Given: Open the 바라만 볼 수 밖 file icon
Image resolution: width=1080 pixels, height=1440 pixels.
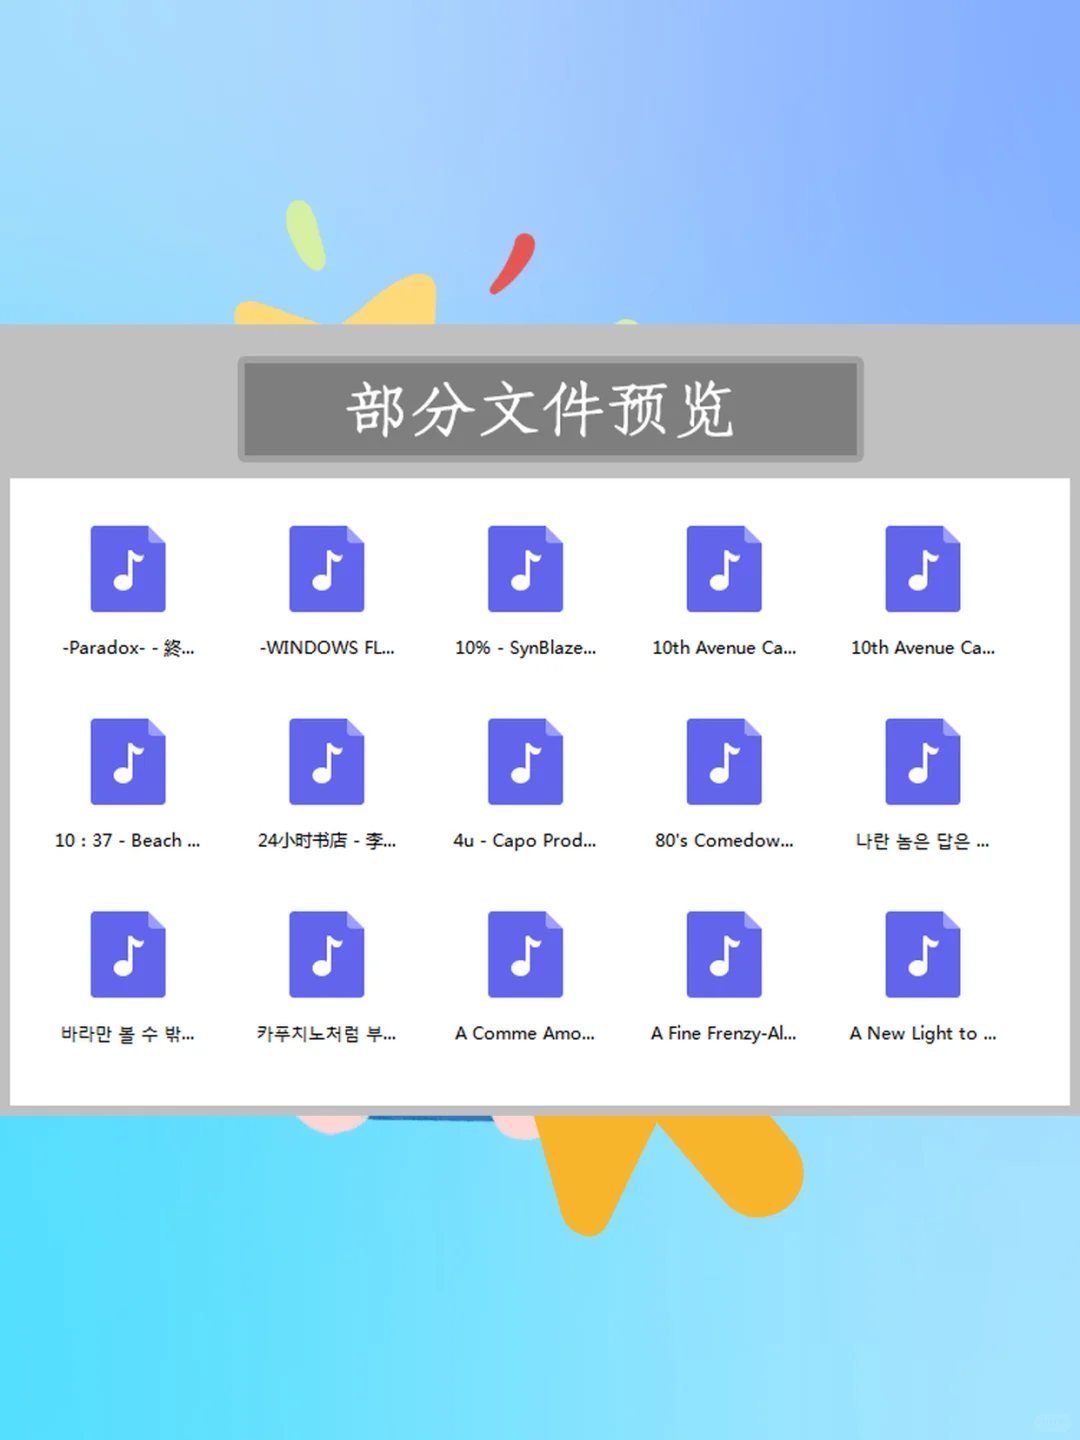Looking at the screenshot, I should pyautogui.click(x=127, y=953).
